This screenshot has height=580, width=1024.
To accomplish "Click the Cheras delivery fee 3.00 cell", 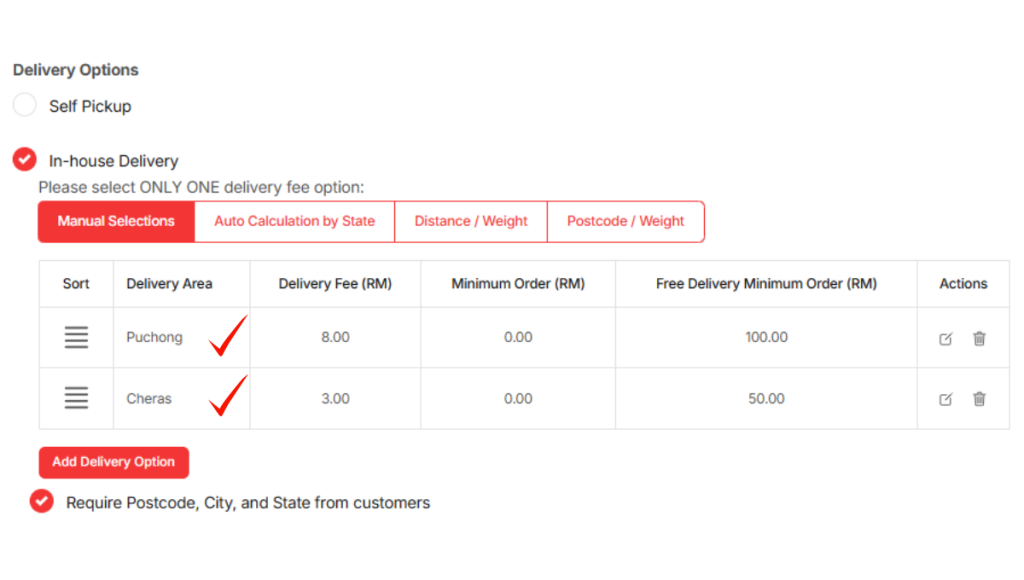I will pyautogui.click(x=335, y=399).
